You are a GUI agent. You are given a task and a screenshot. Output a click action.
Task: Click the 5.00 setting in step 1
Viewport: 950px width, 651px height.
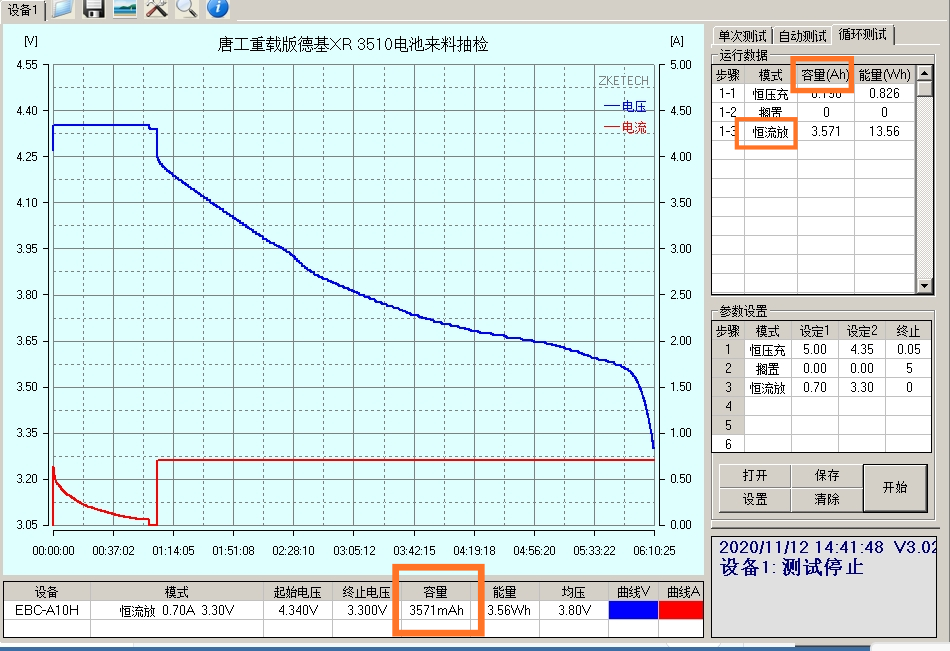pyautogui.click(x=814, y=350)
